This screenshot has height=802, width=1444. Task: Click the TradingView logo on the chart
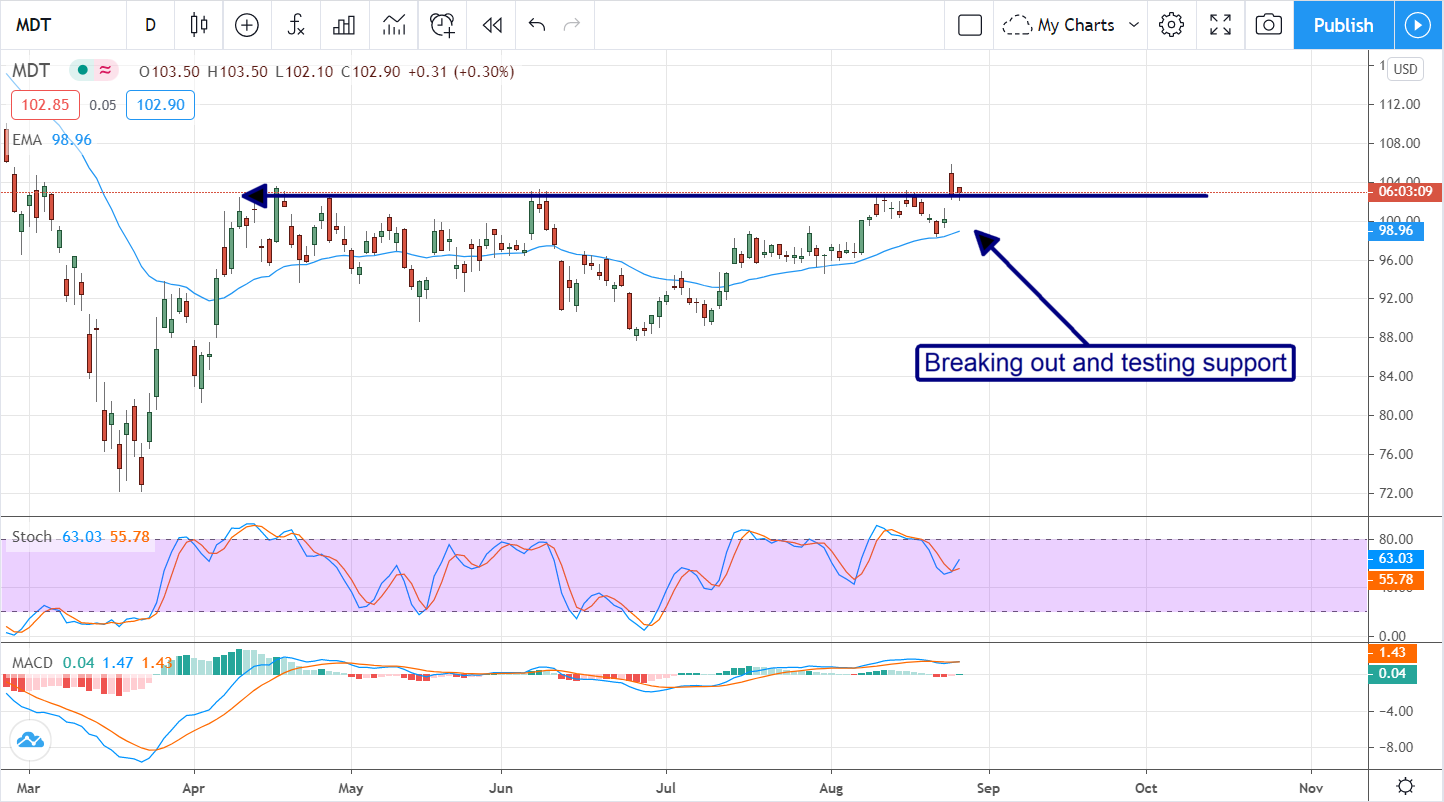29,741
